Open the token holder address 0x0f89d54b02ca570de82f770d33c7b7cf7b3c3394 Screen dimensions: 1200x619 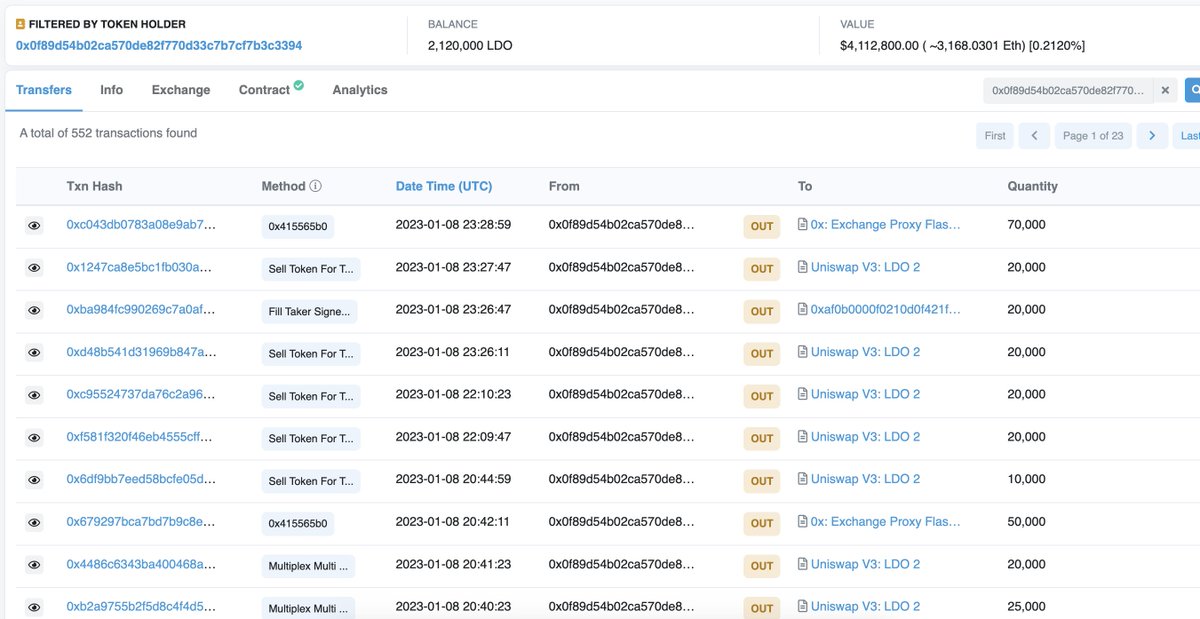coord(159,46)
